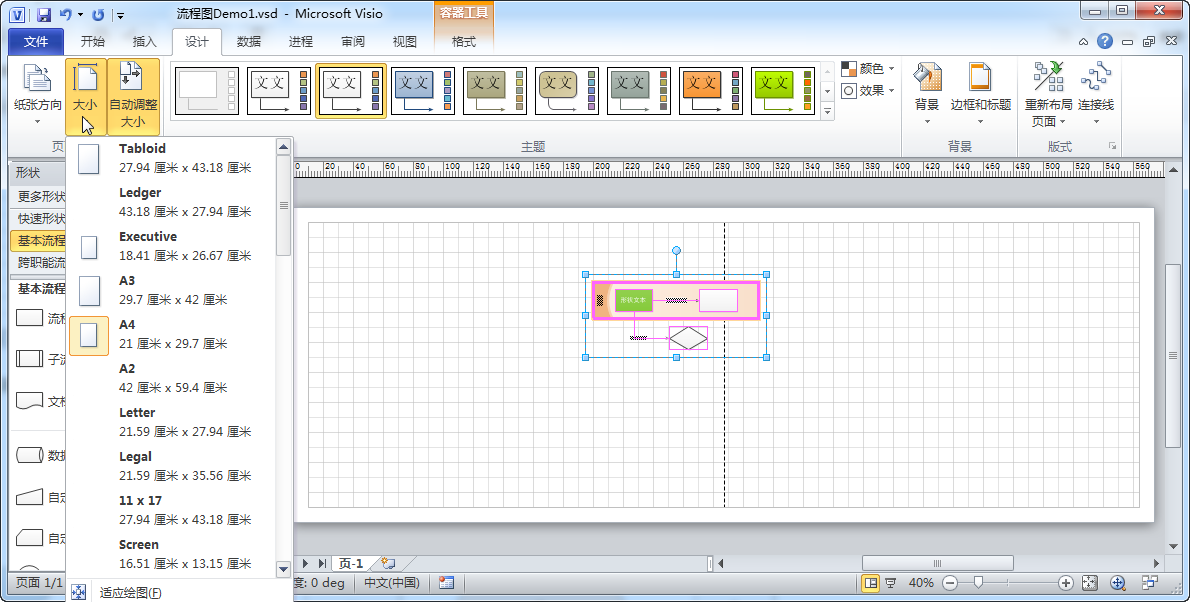Switch to full screen presentation view
1190x602 pixels.
click(x=890, y=583)
